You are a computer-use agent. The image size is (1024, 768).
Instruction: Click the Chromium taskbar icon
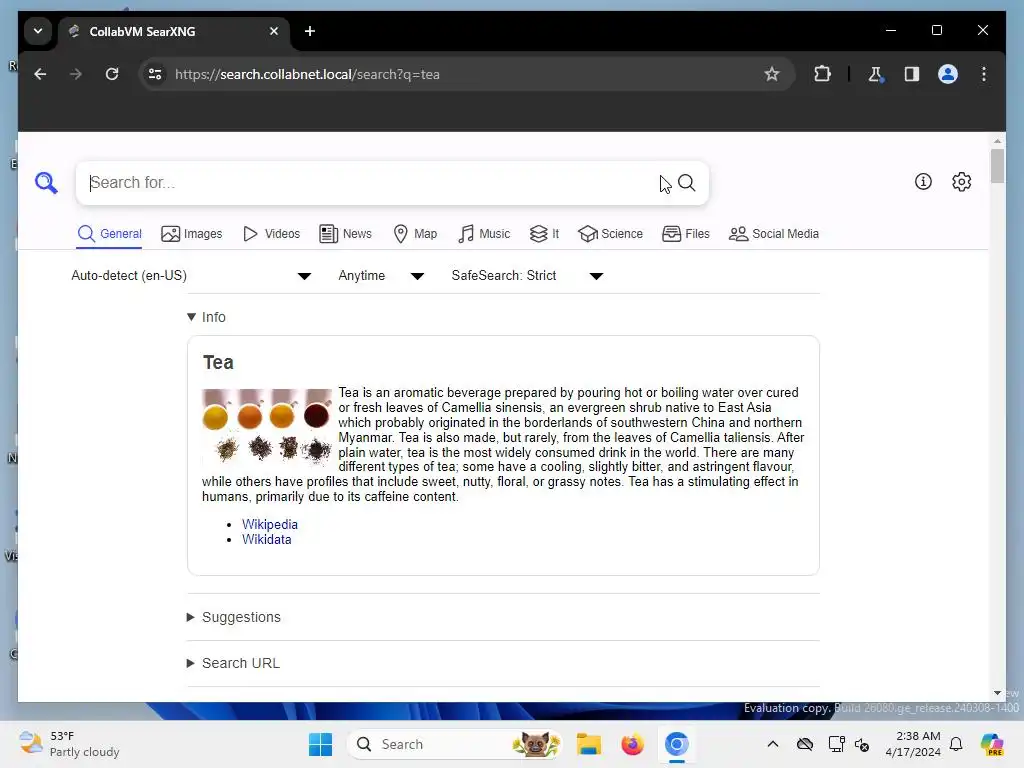click(x=677, y=744)
